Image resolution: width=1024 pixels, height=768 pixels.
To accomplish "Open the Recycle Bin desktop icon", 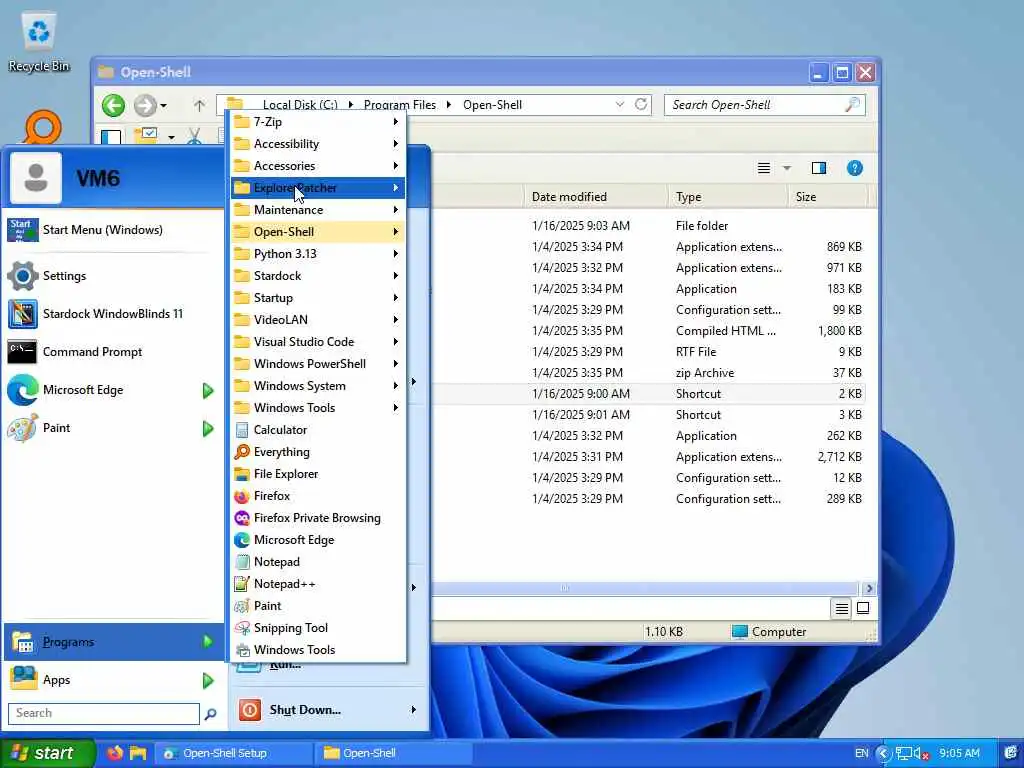I will [x=39, y=42].
